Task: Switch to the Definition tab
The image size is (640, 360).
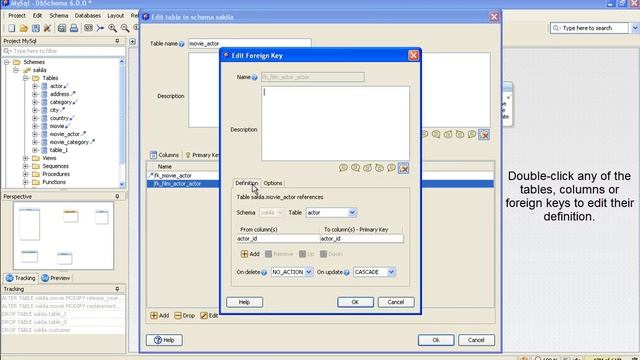Action: pos(247,183)
